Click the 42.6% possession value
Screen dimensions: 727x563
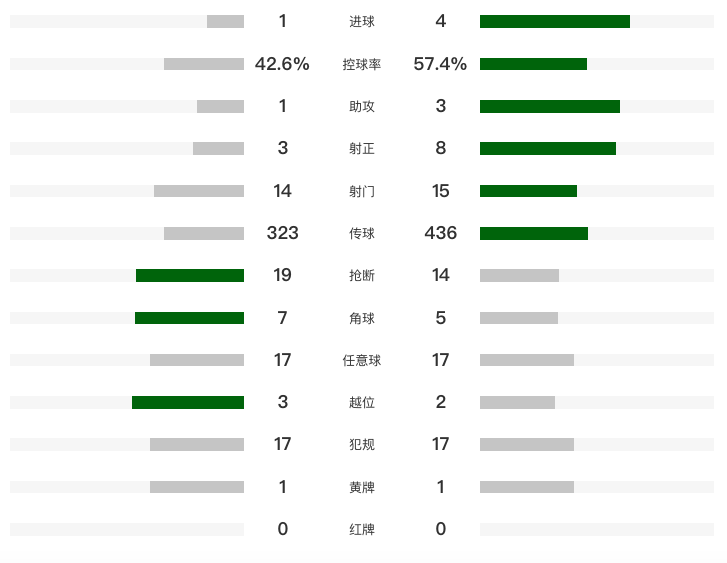point(282,64)
